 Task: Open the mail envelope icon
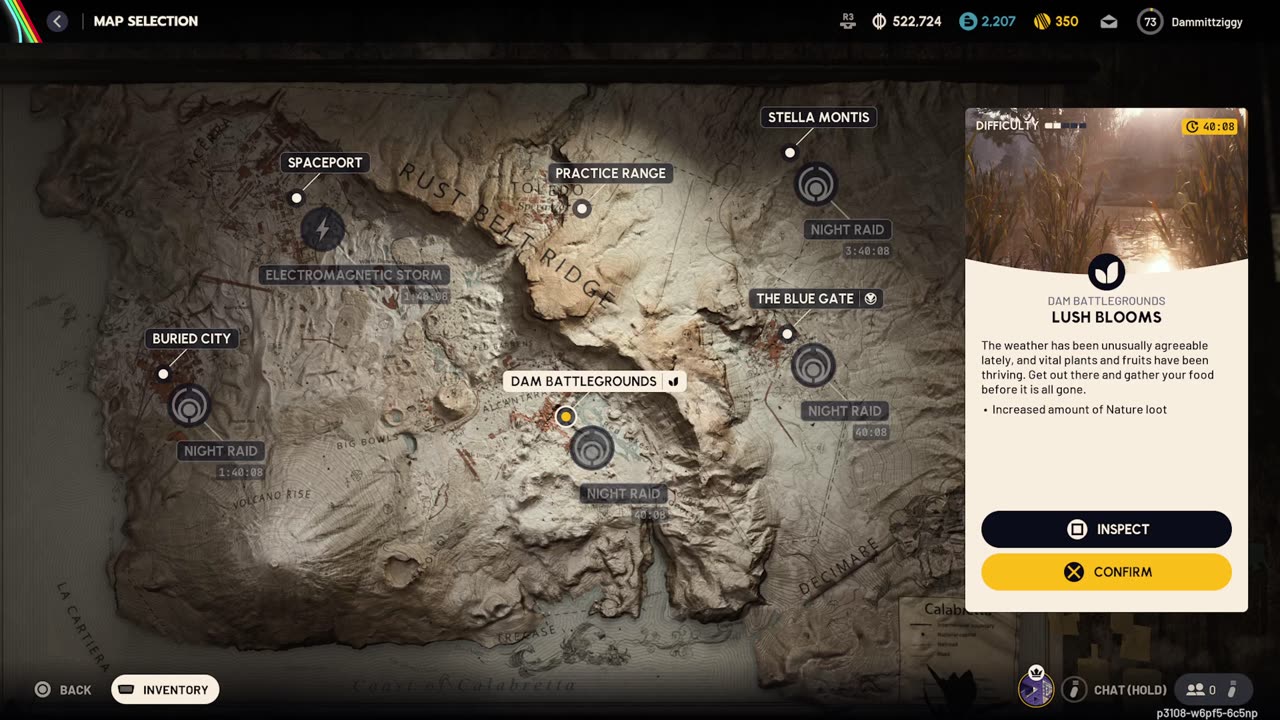click(x=1109, y=21)
